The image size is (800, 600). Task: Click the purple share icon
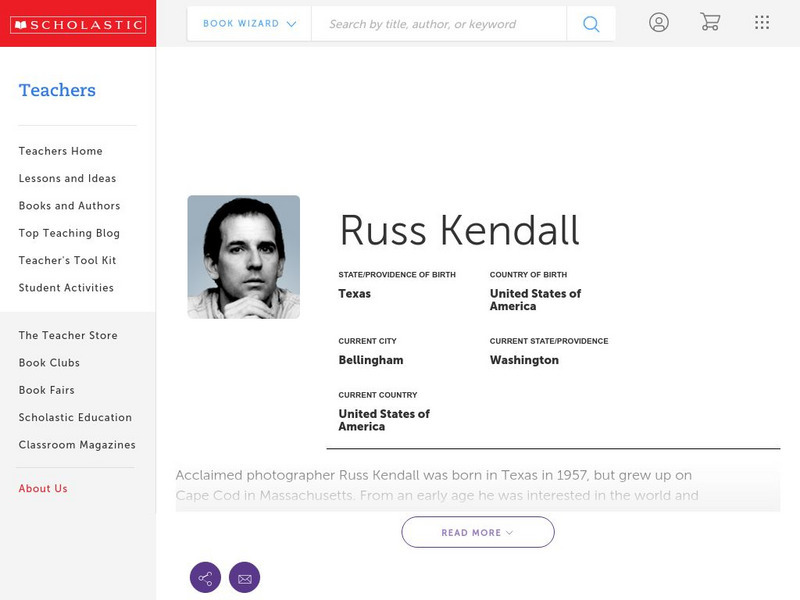tap(205, 577)
